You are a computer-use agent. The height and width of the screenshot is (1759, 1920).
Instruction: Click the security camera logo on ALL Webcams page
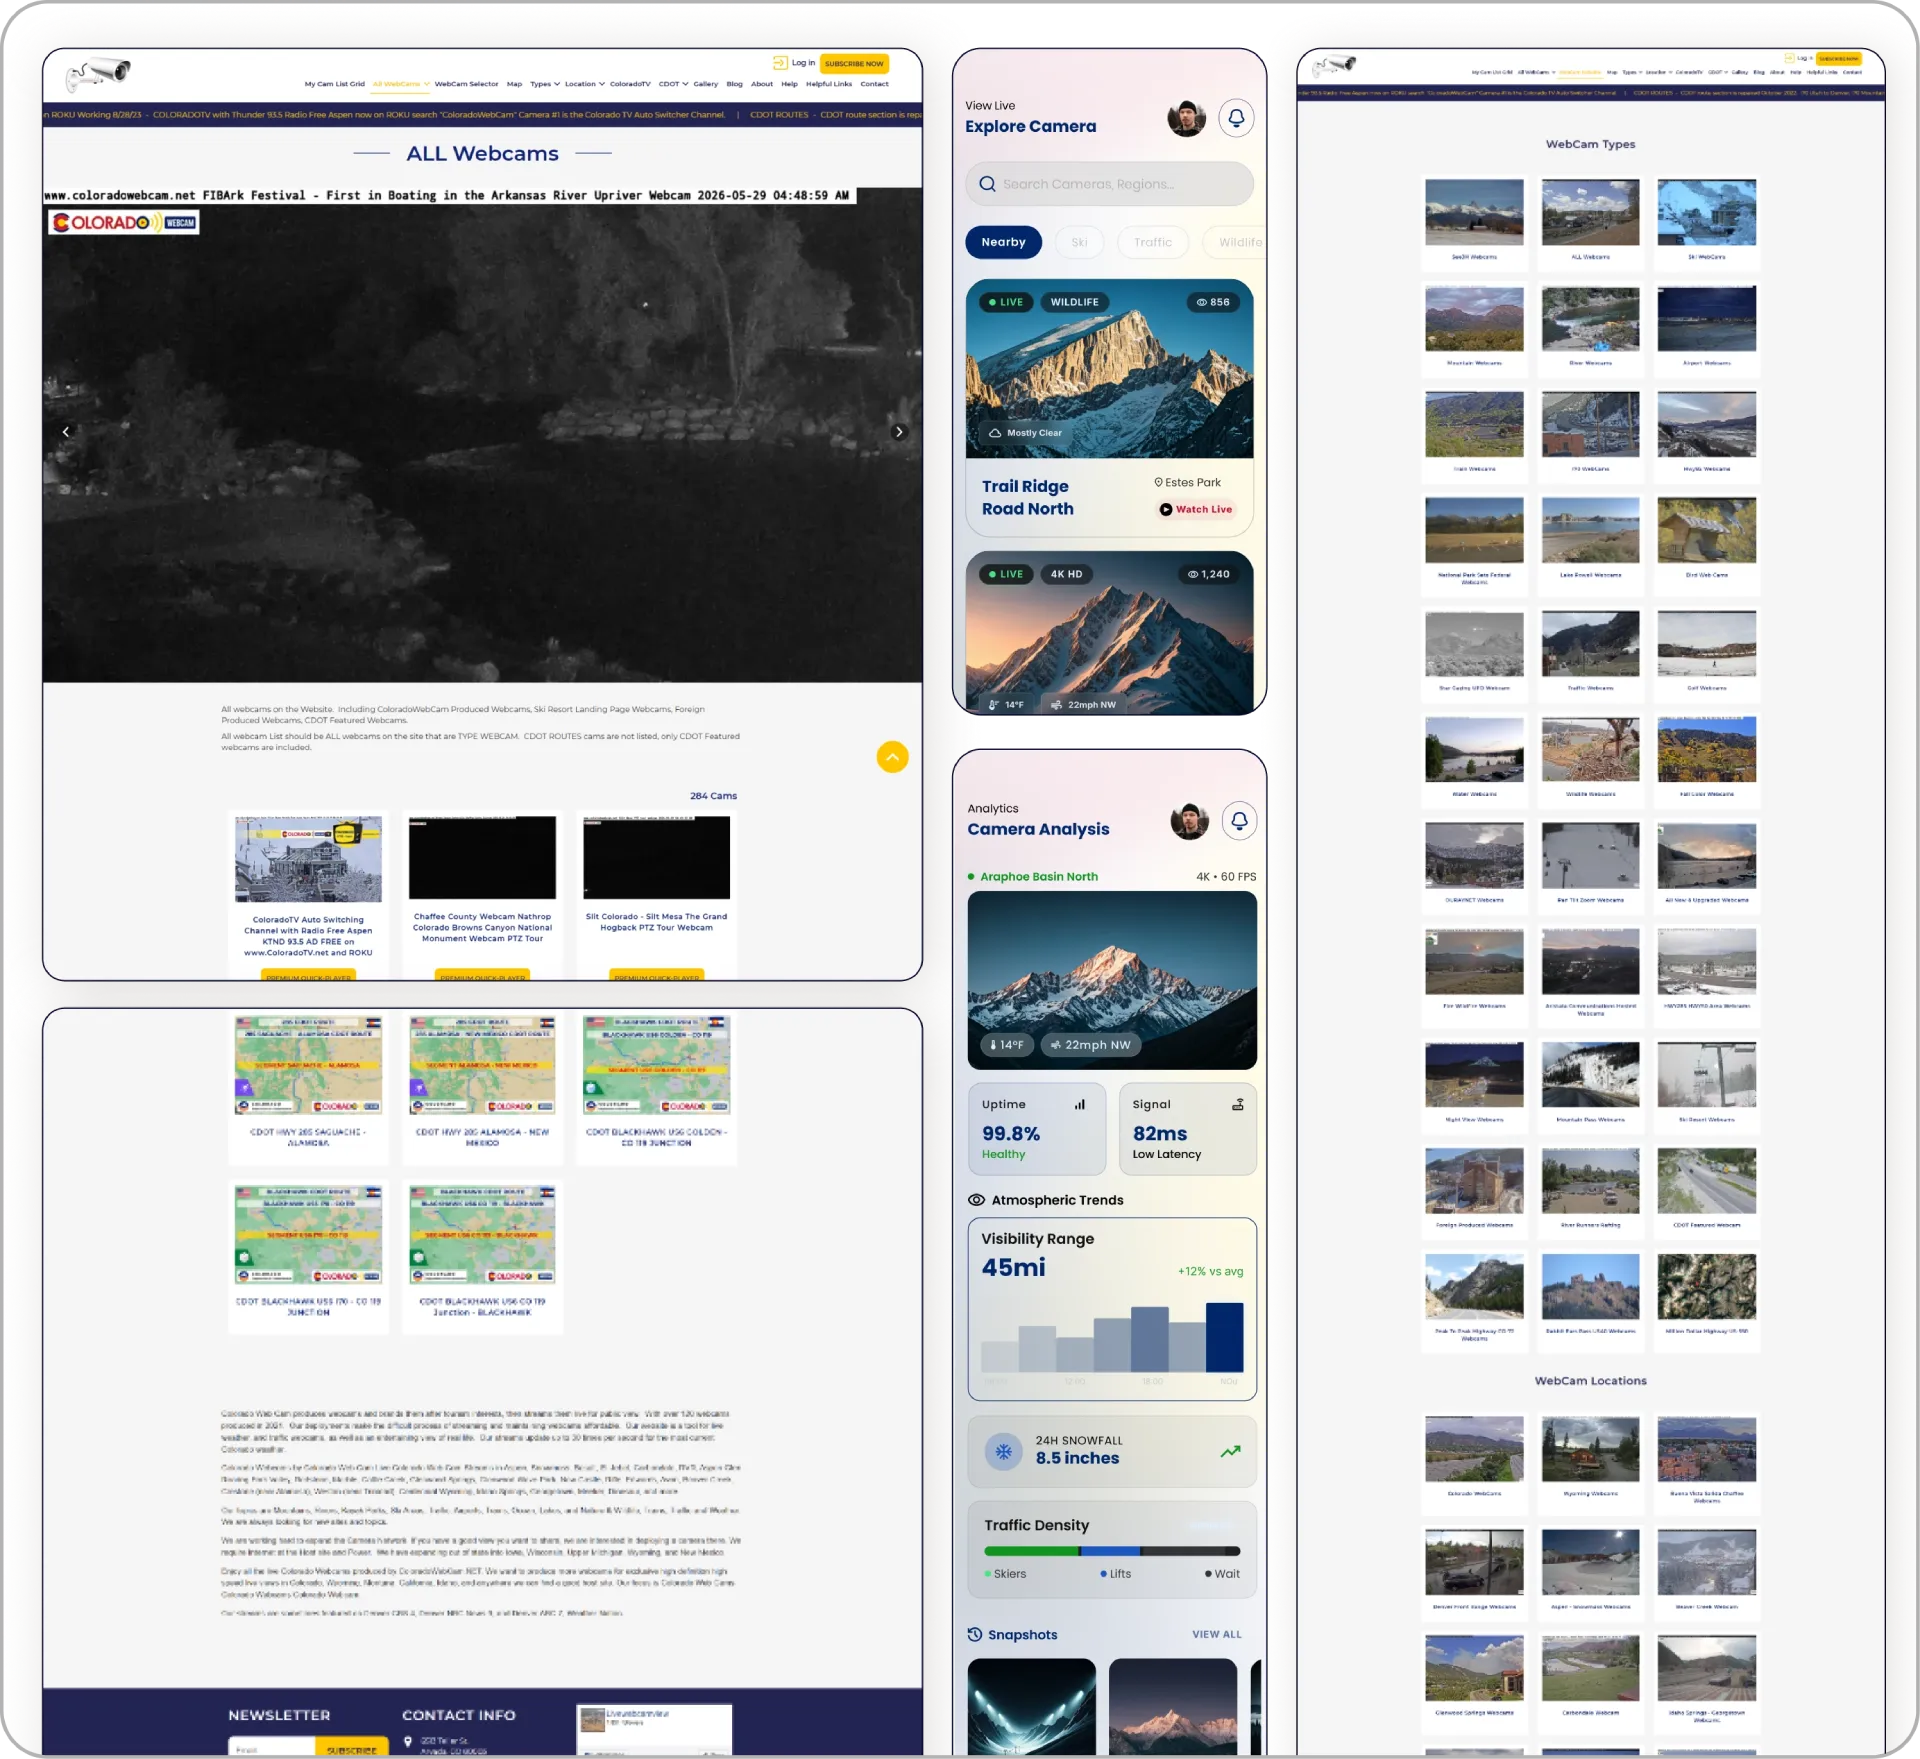[x=98, y=73]
